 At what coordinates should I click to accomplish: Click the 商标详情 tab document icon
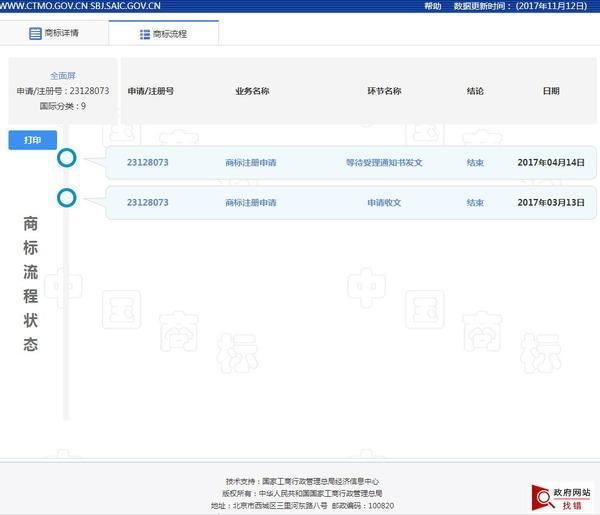coord(35,33)
